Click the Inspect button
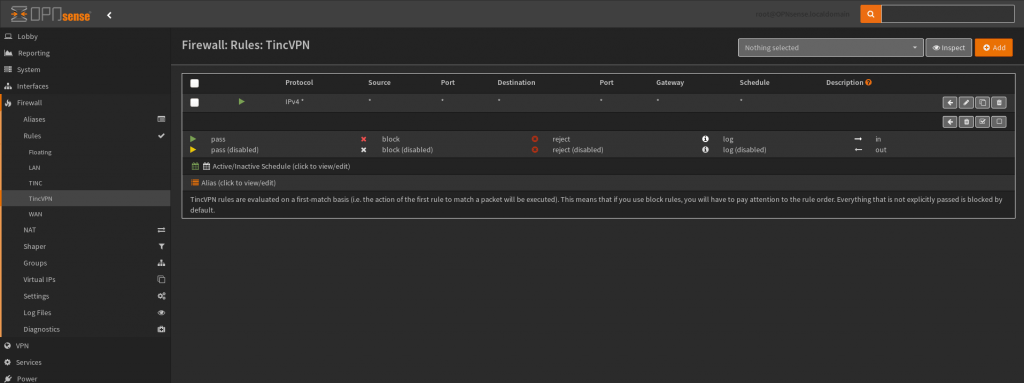The width and height of the screenshot is (1024, 383). 948,48
